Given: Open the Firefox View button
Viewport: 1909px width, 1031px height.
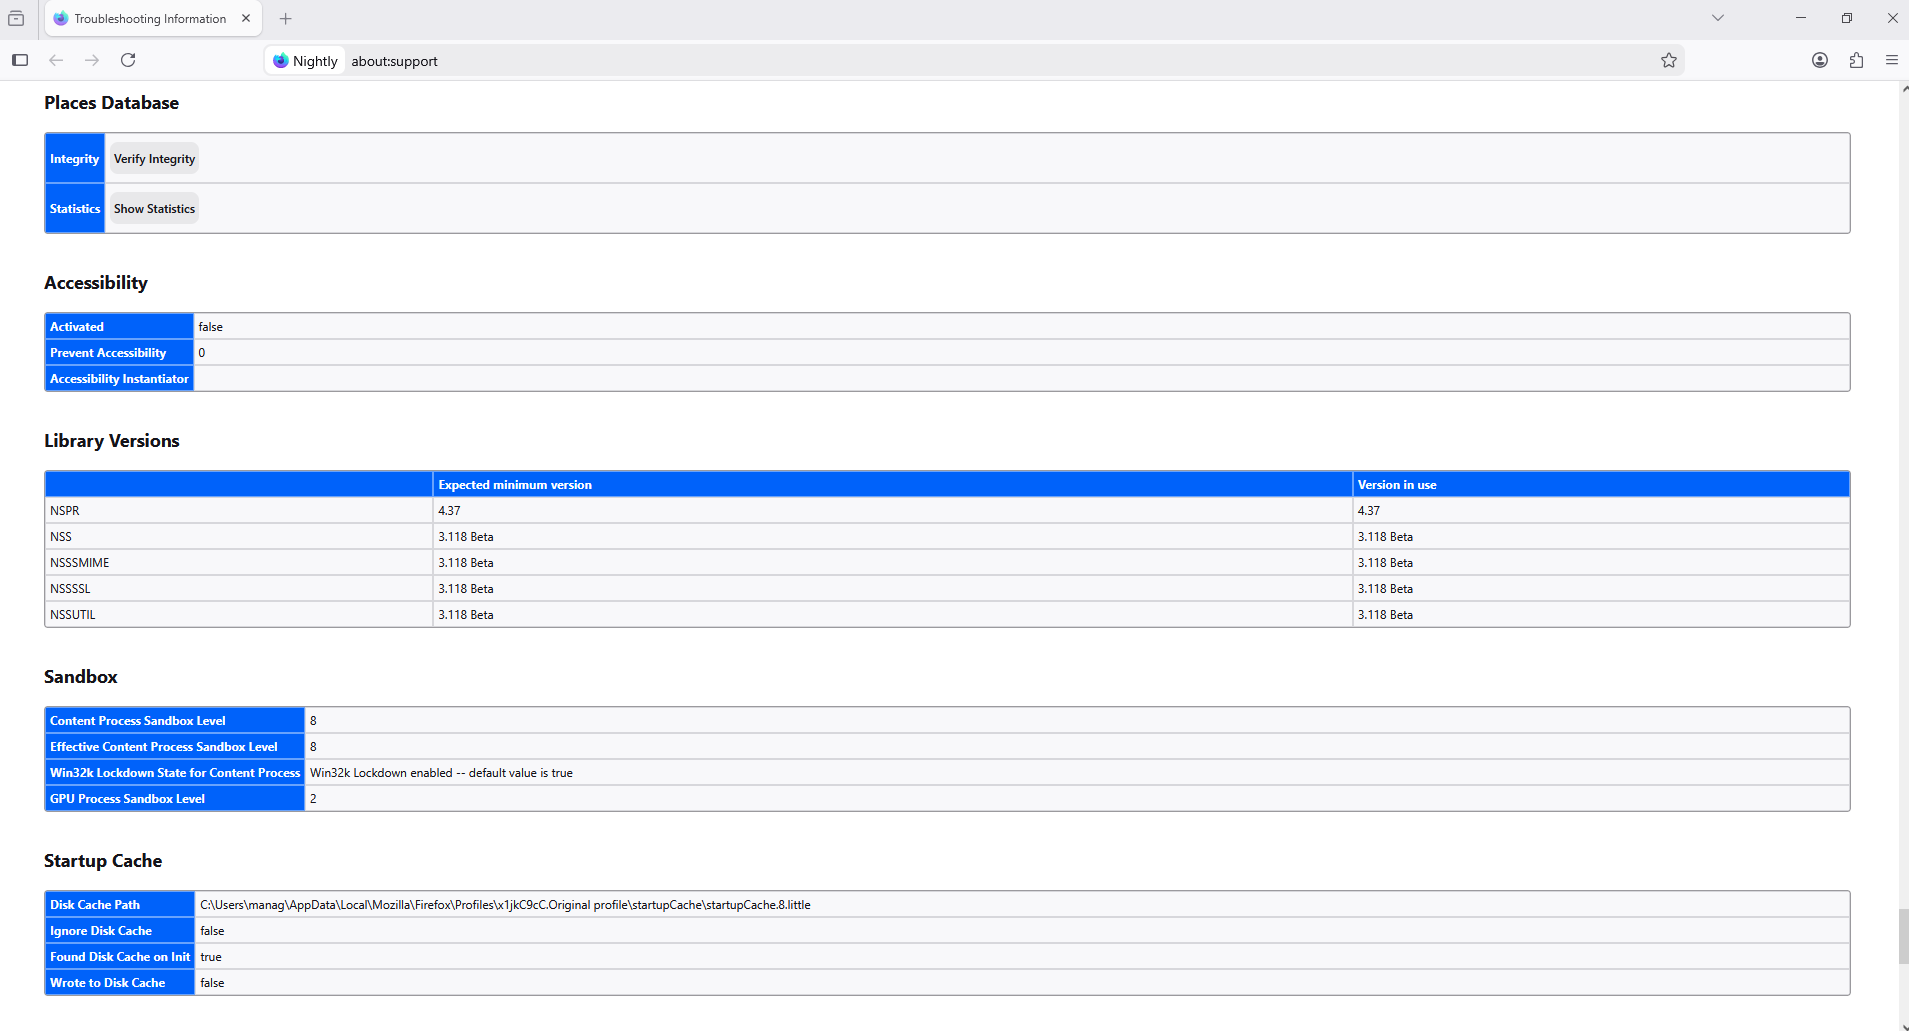Looking at the screenshot, I should [x=16, y=18].
